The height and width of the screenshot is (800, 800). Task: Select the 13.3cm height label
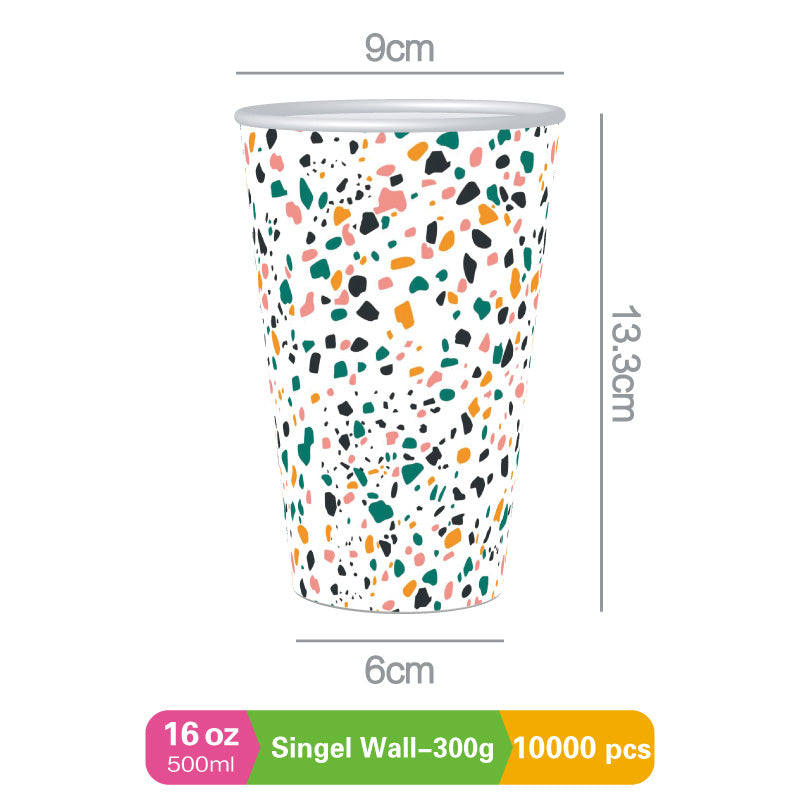(623, 362)
